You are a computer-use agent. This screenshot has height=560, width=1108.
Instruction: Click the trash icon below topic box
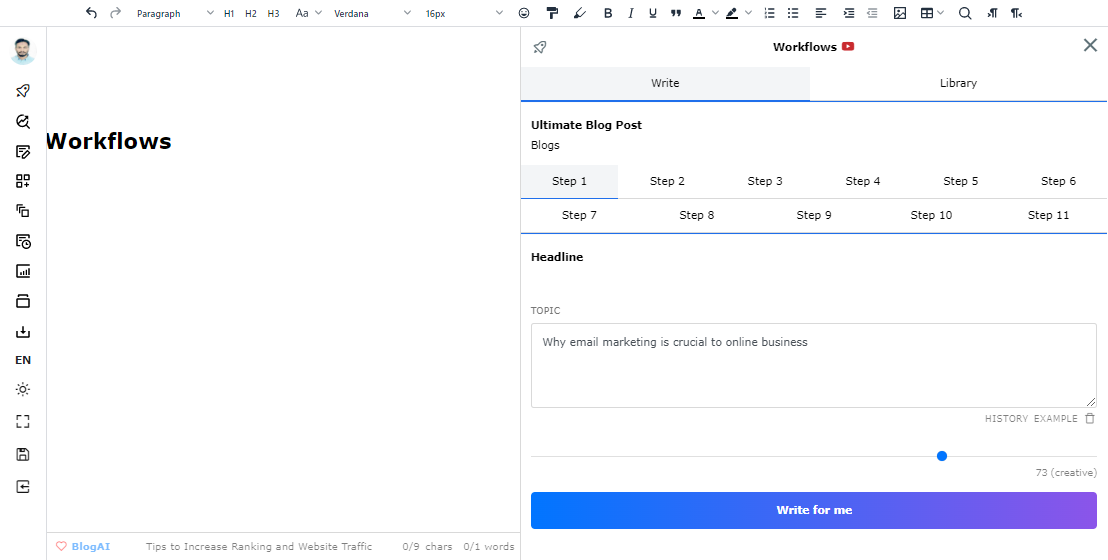[x=1090, y=419]
